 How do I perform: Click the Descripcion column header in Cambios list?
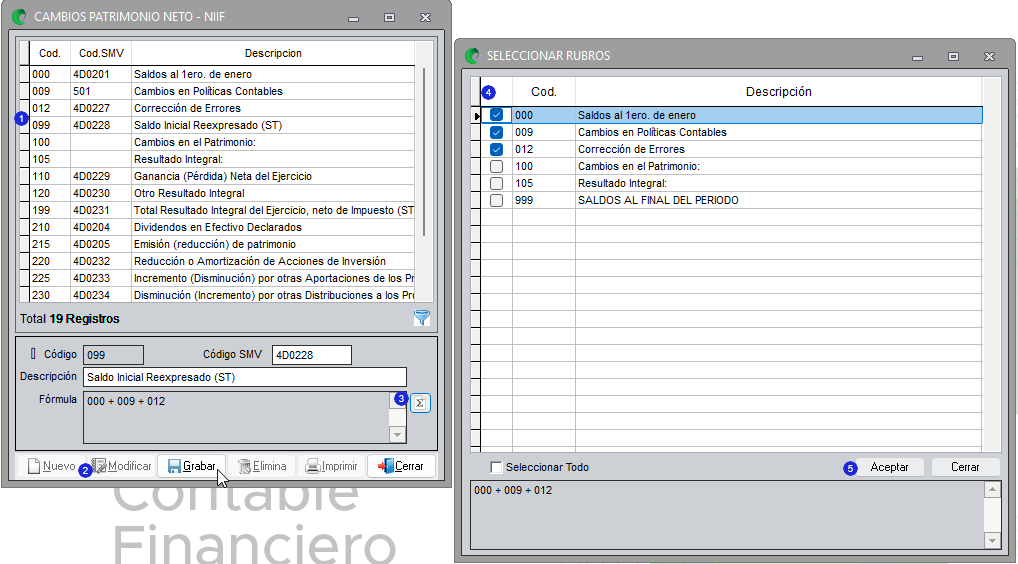273,53
